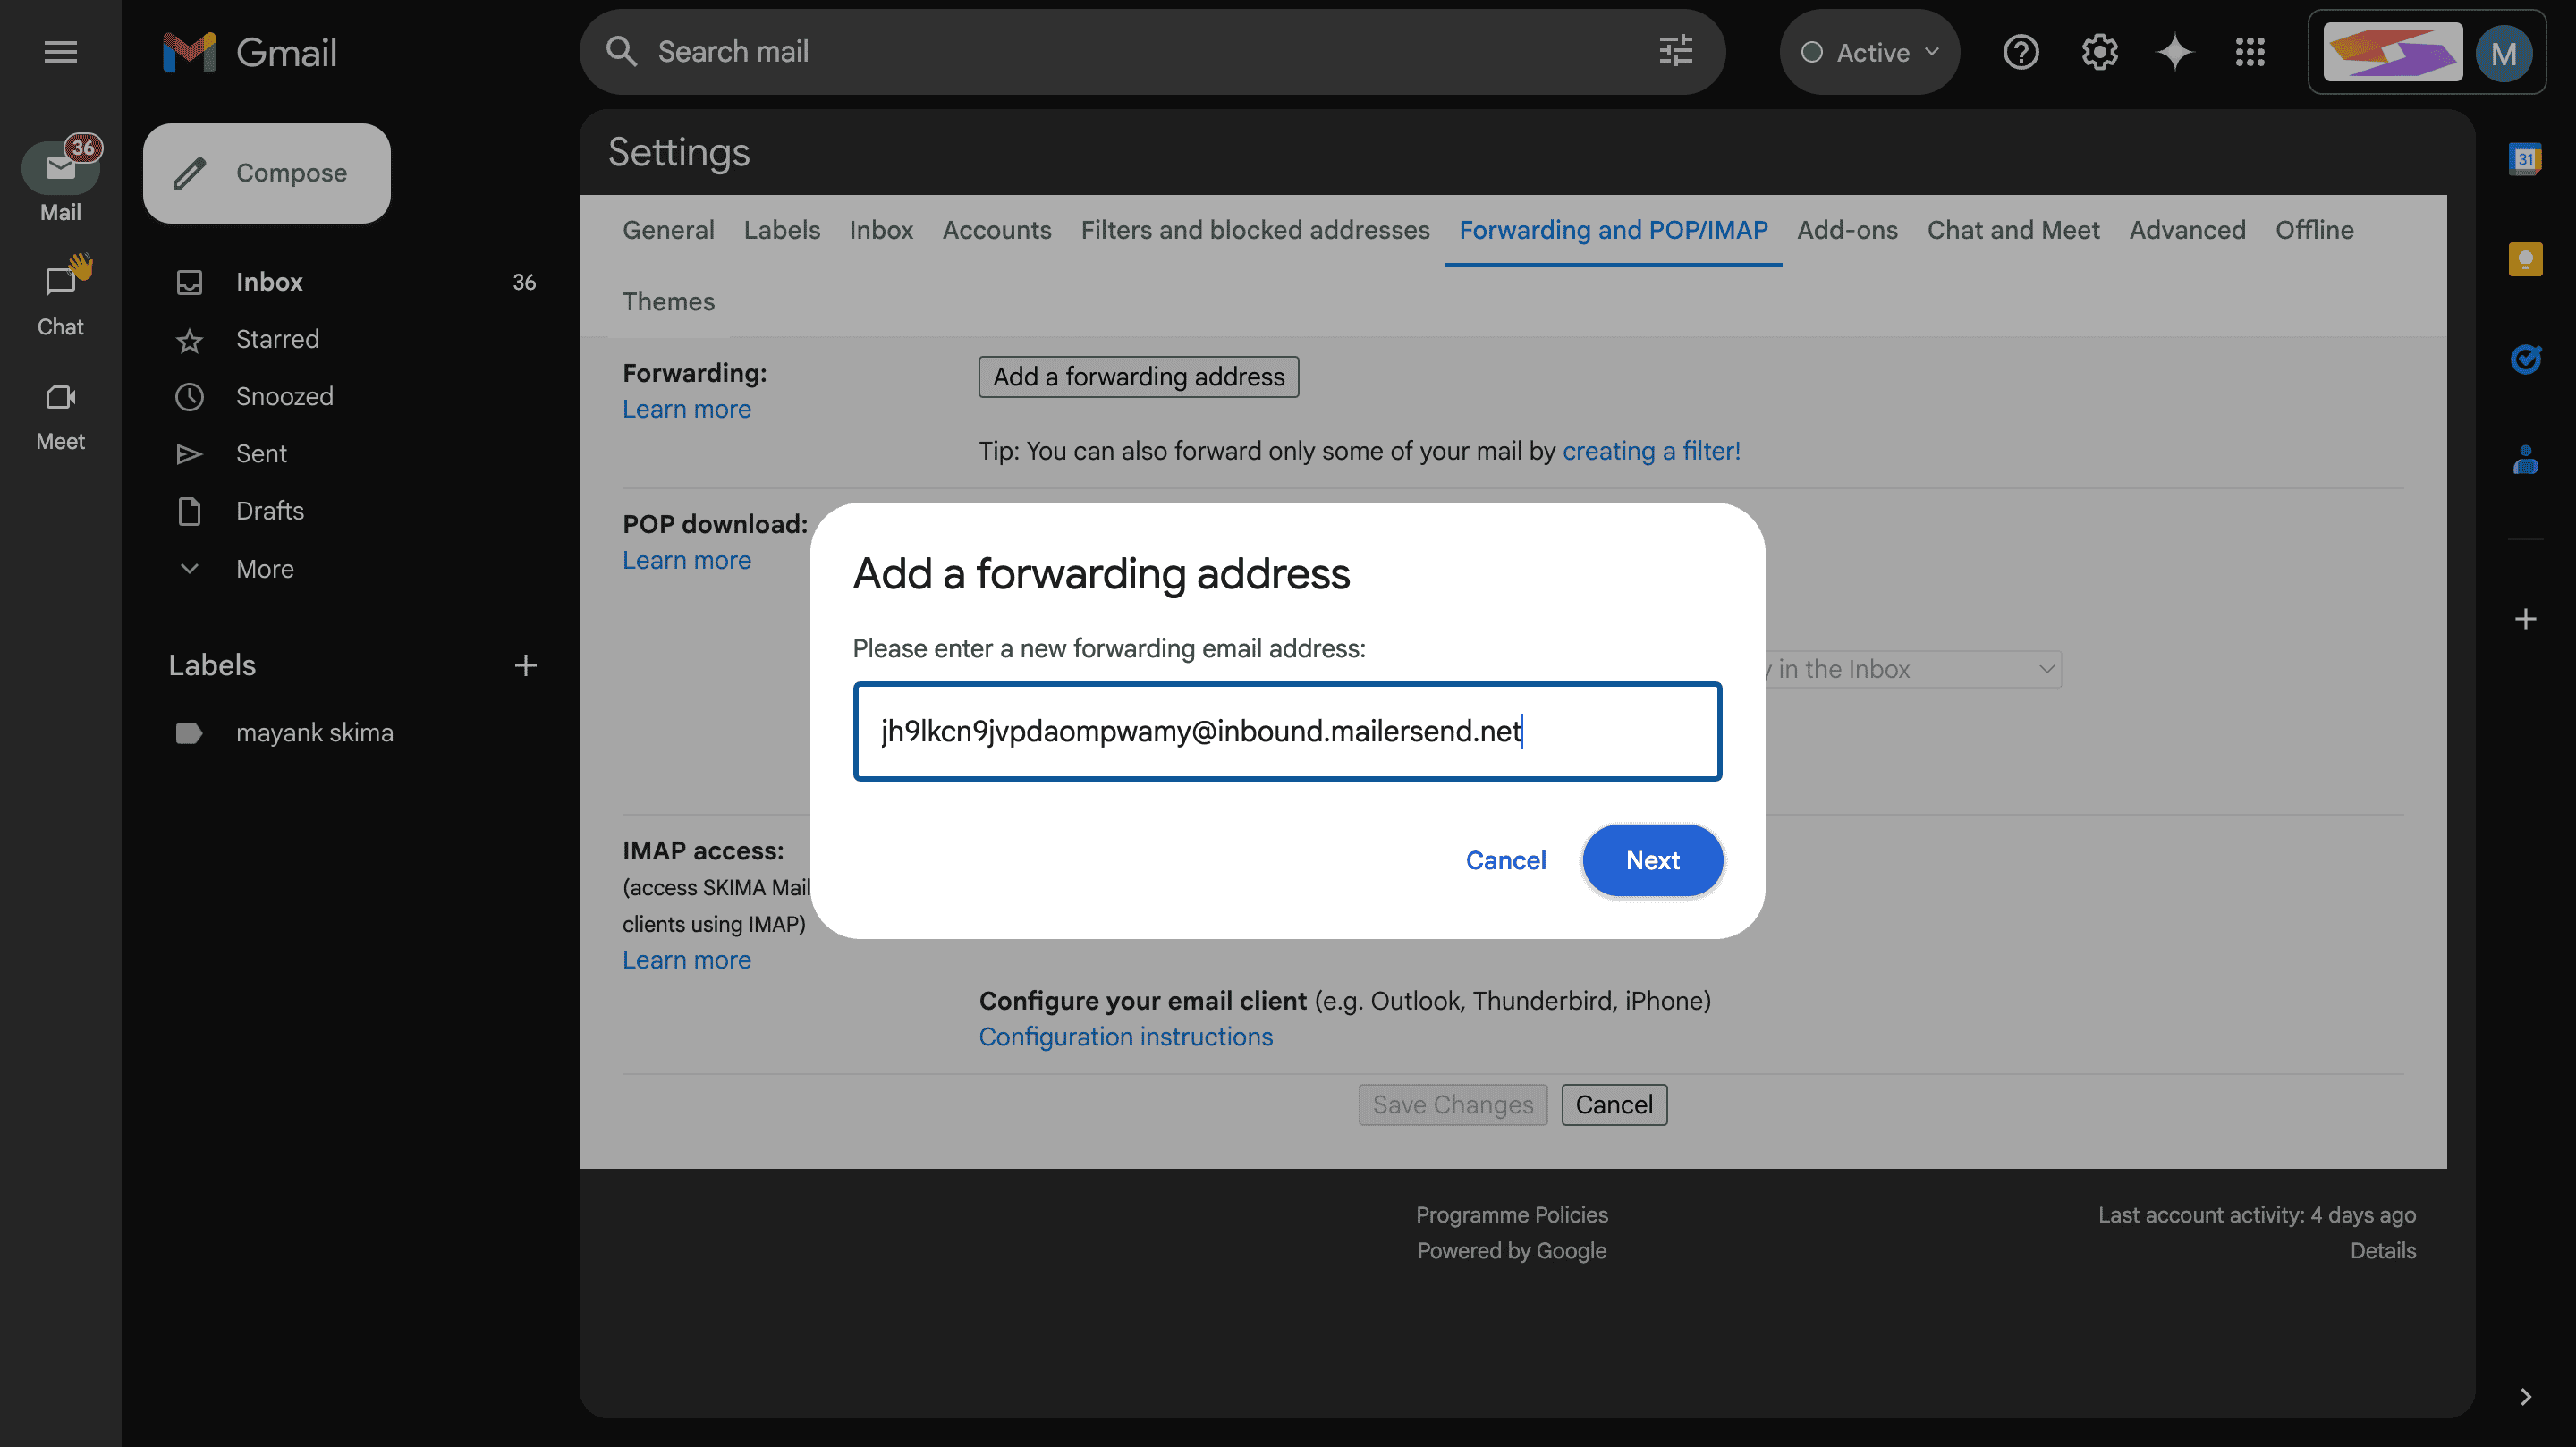Open the creating a filter link
This screenshot has height=1447, width=2576.
pos(1651,451)
